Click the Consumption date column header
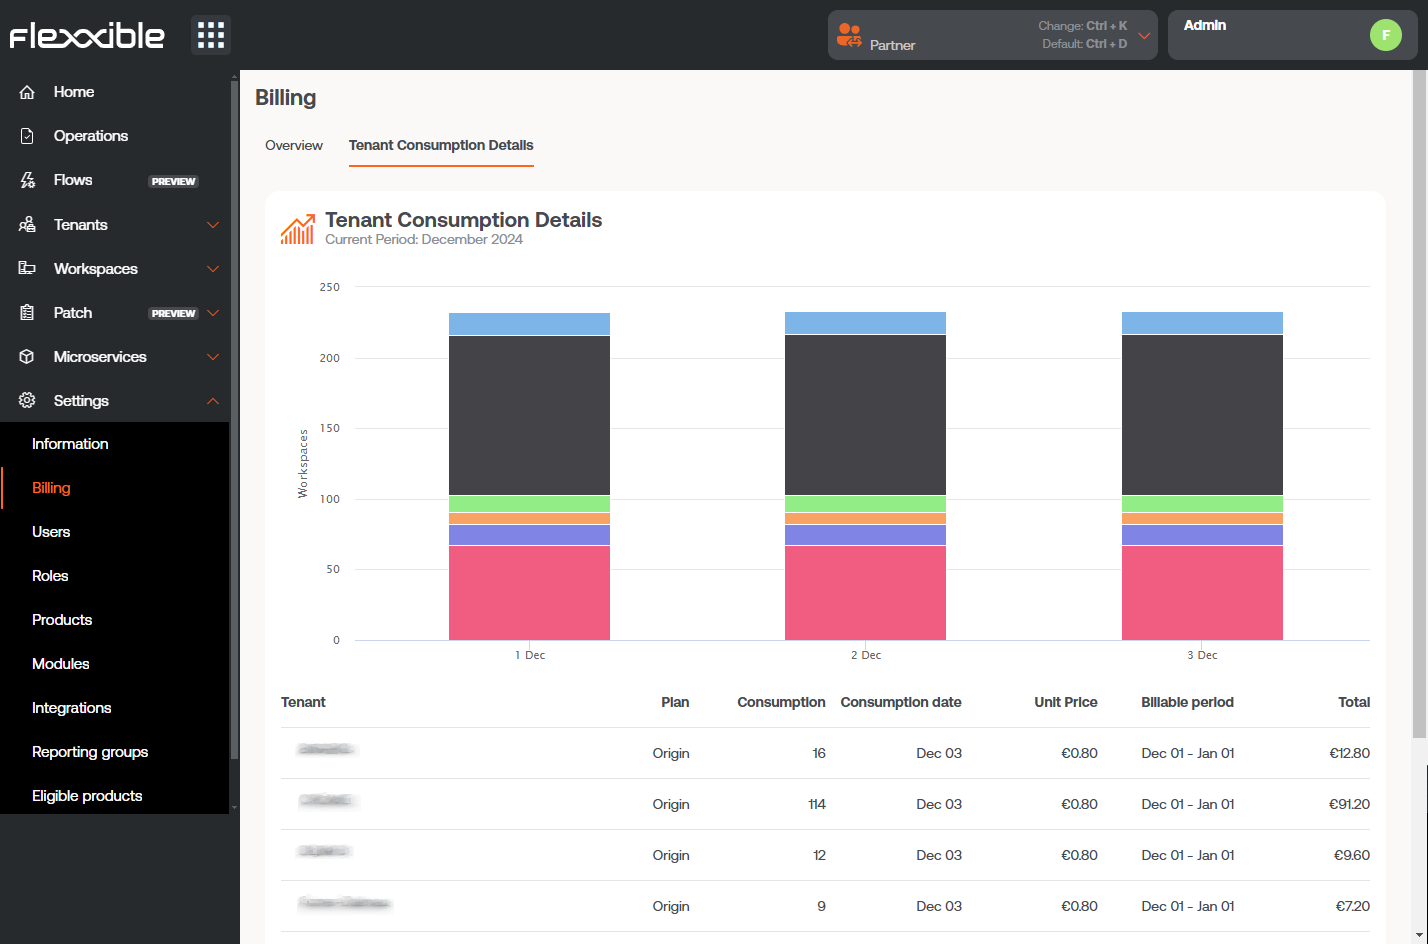 coord(901,702)
